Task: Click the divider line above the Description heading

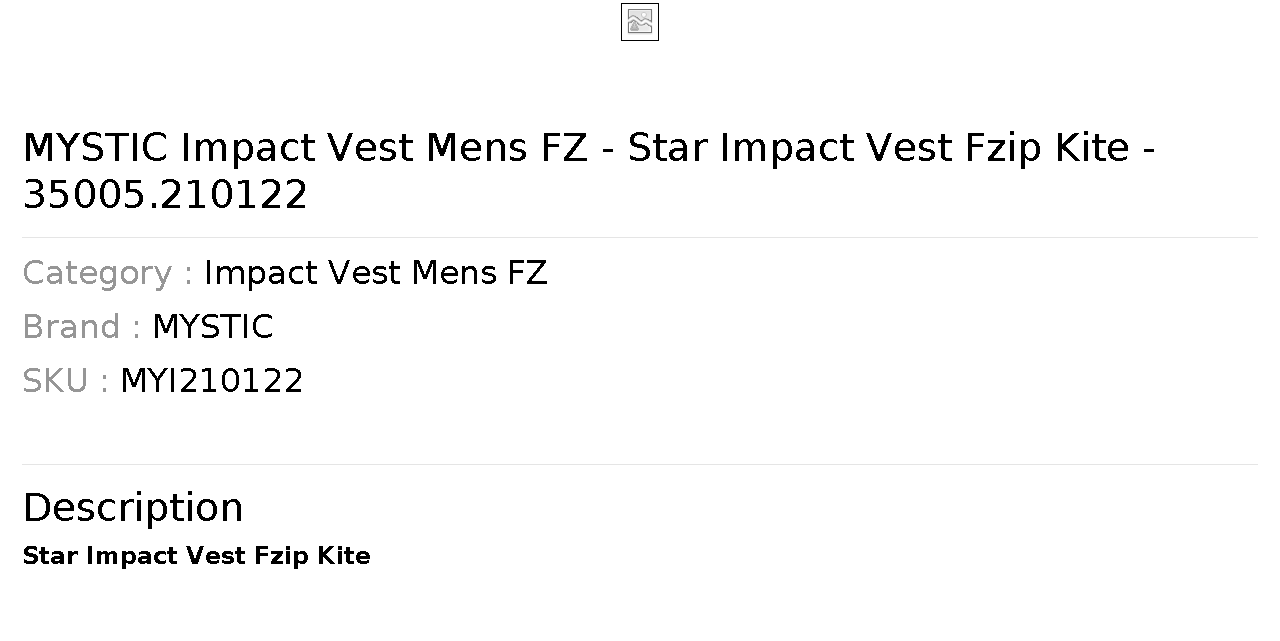Action: [640, 464]
